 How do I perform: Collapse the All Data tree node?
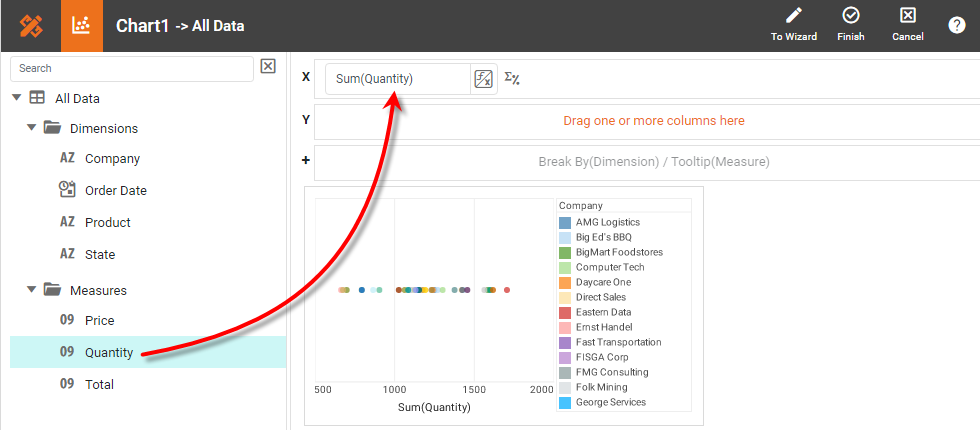pos(16,98)
